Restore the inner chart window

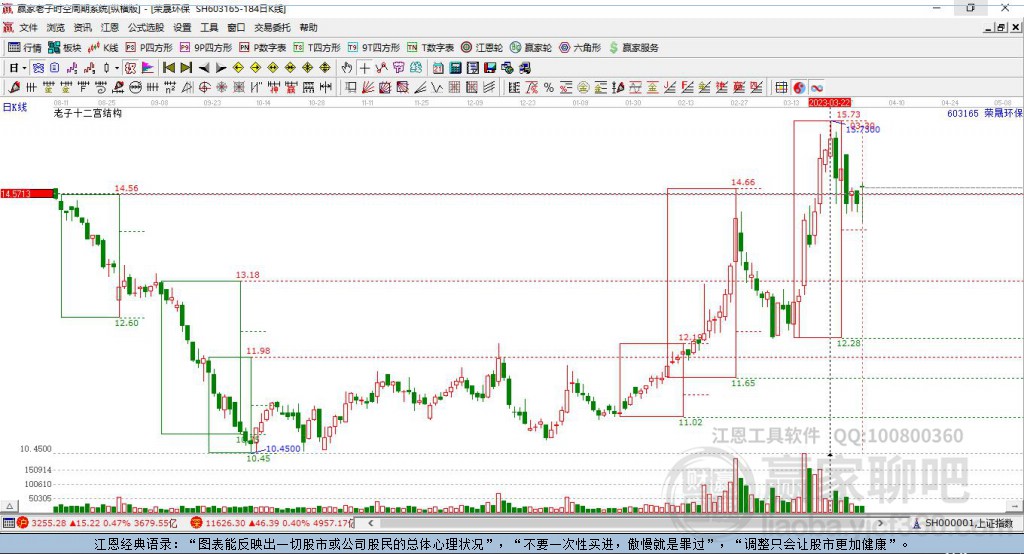(x=1001, y=27)
